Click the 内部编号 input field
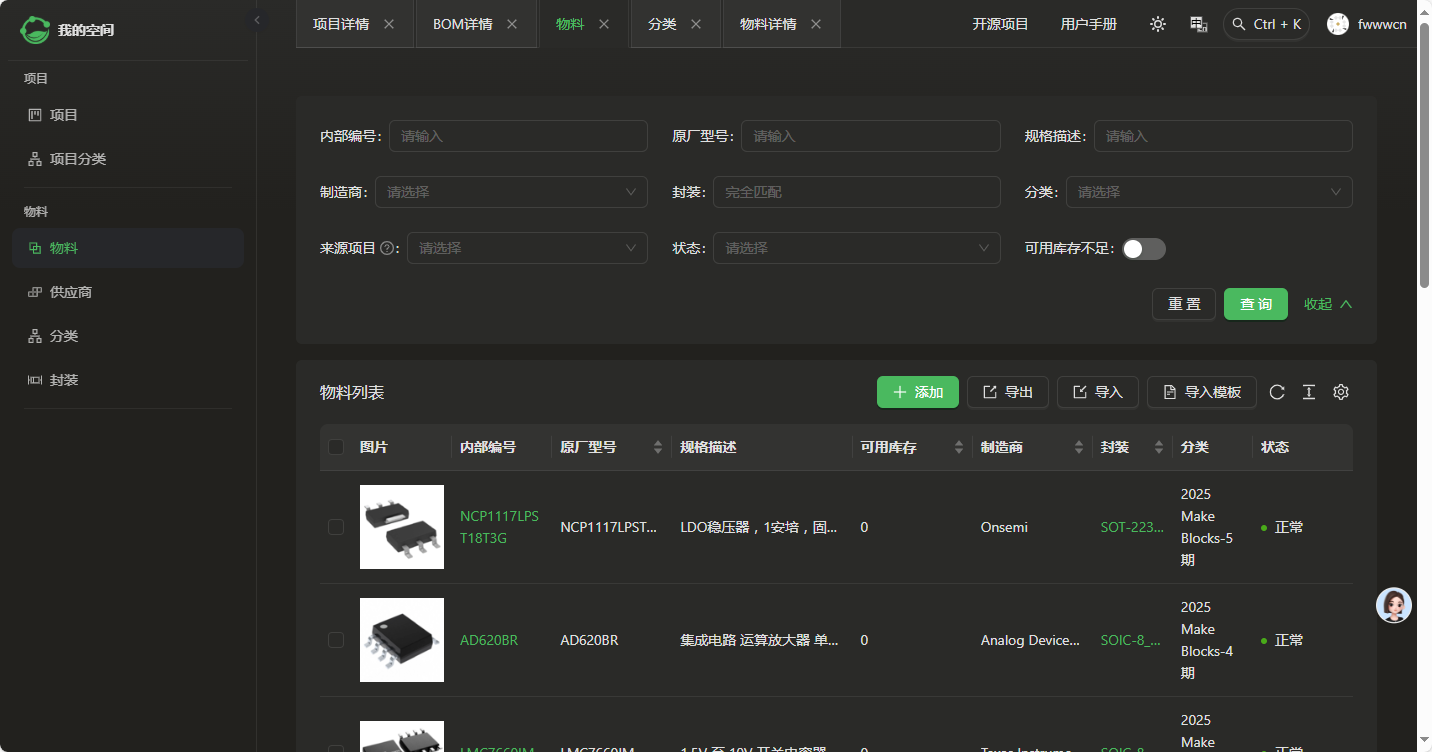This screenshot has width=1432, height=752. [518, 136]
